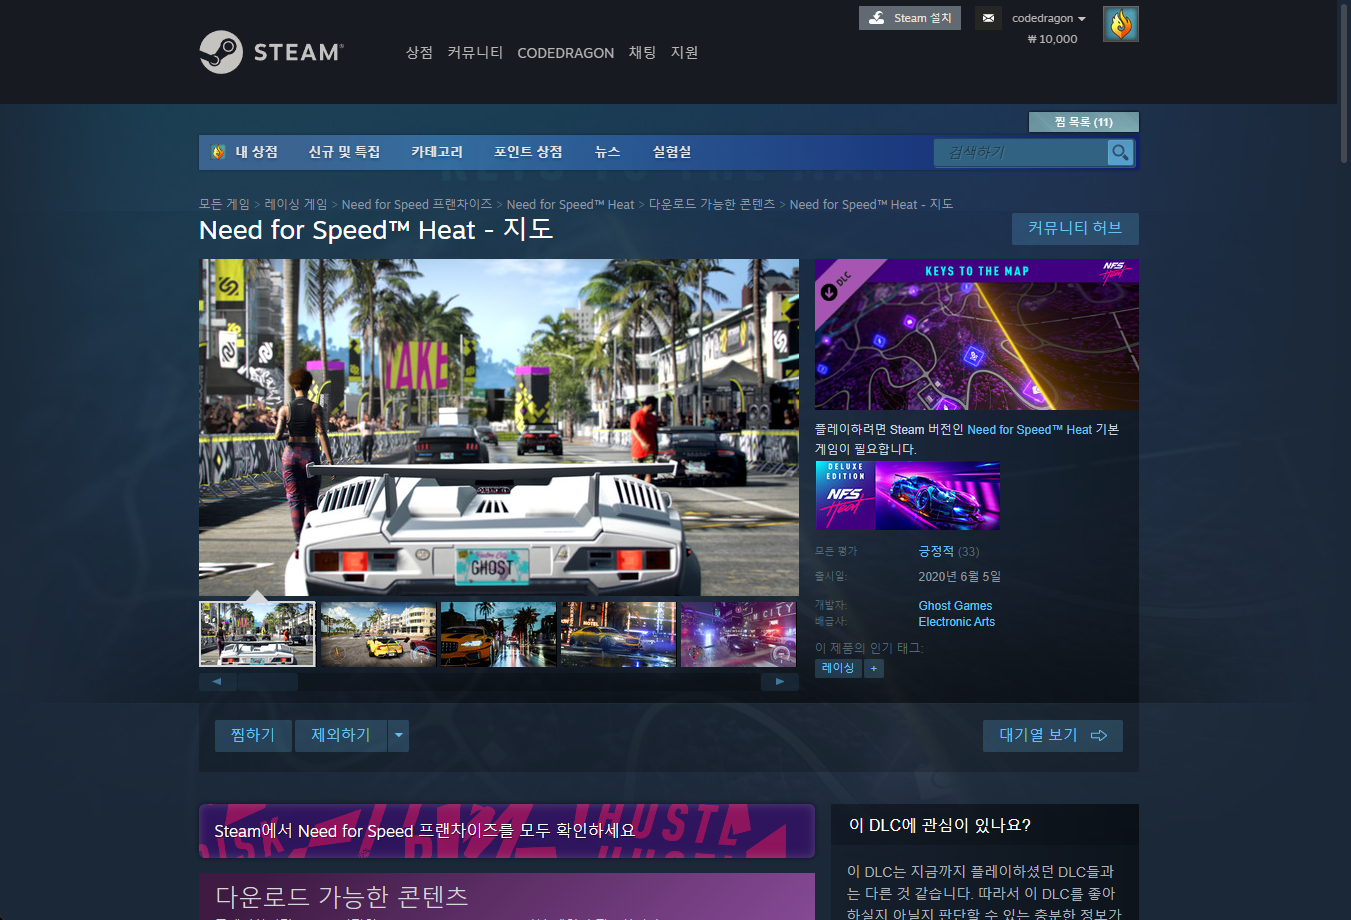Viewport: 1351px width, 920px height.
Task: Click the 제외하기 button
Action: click(x=341, y=735)
